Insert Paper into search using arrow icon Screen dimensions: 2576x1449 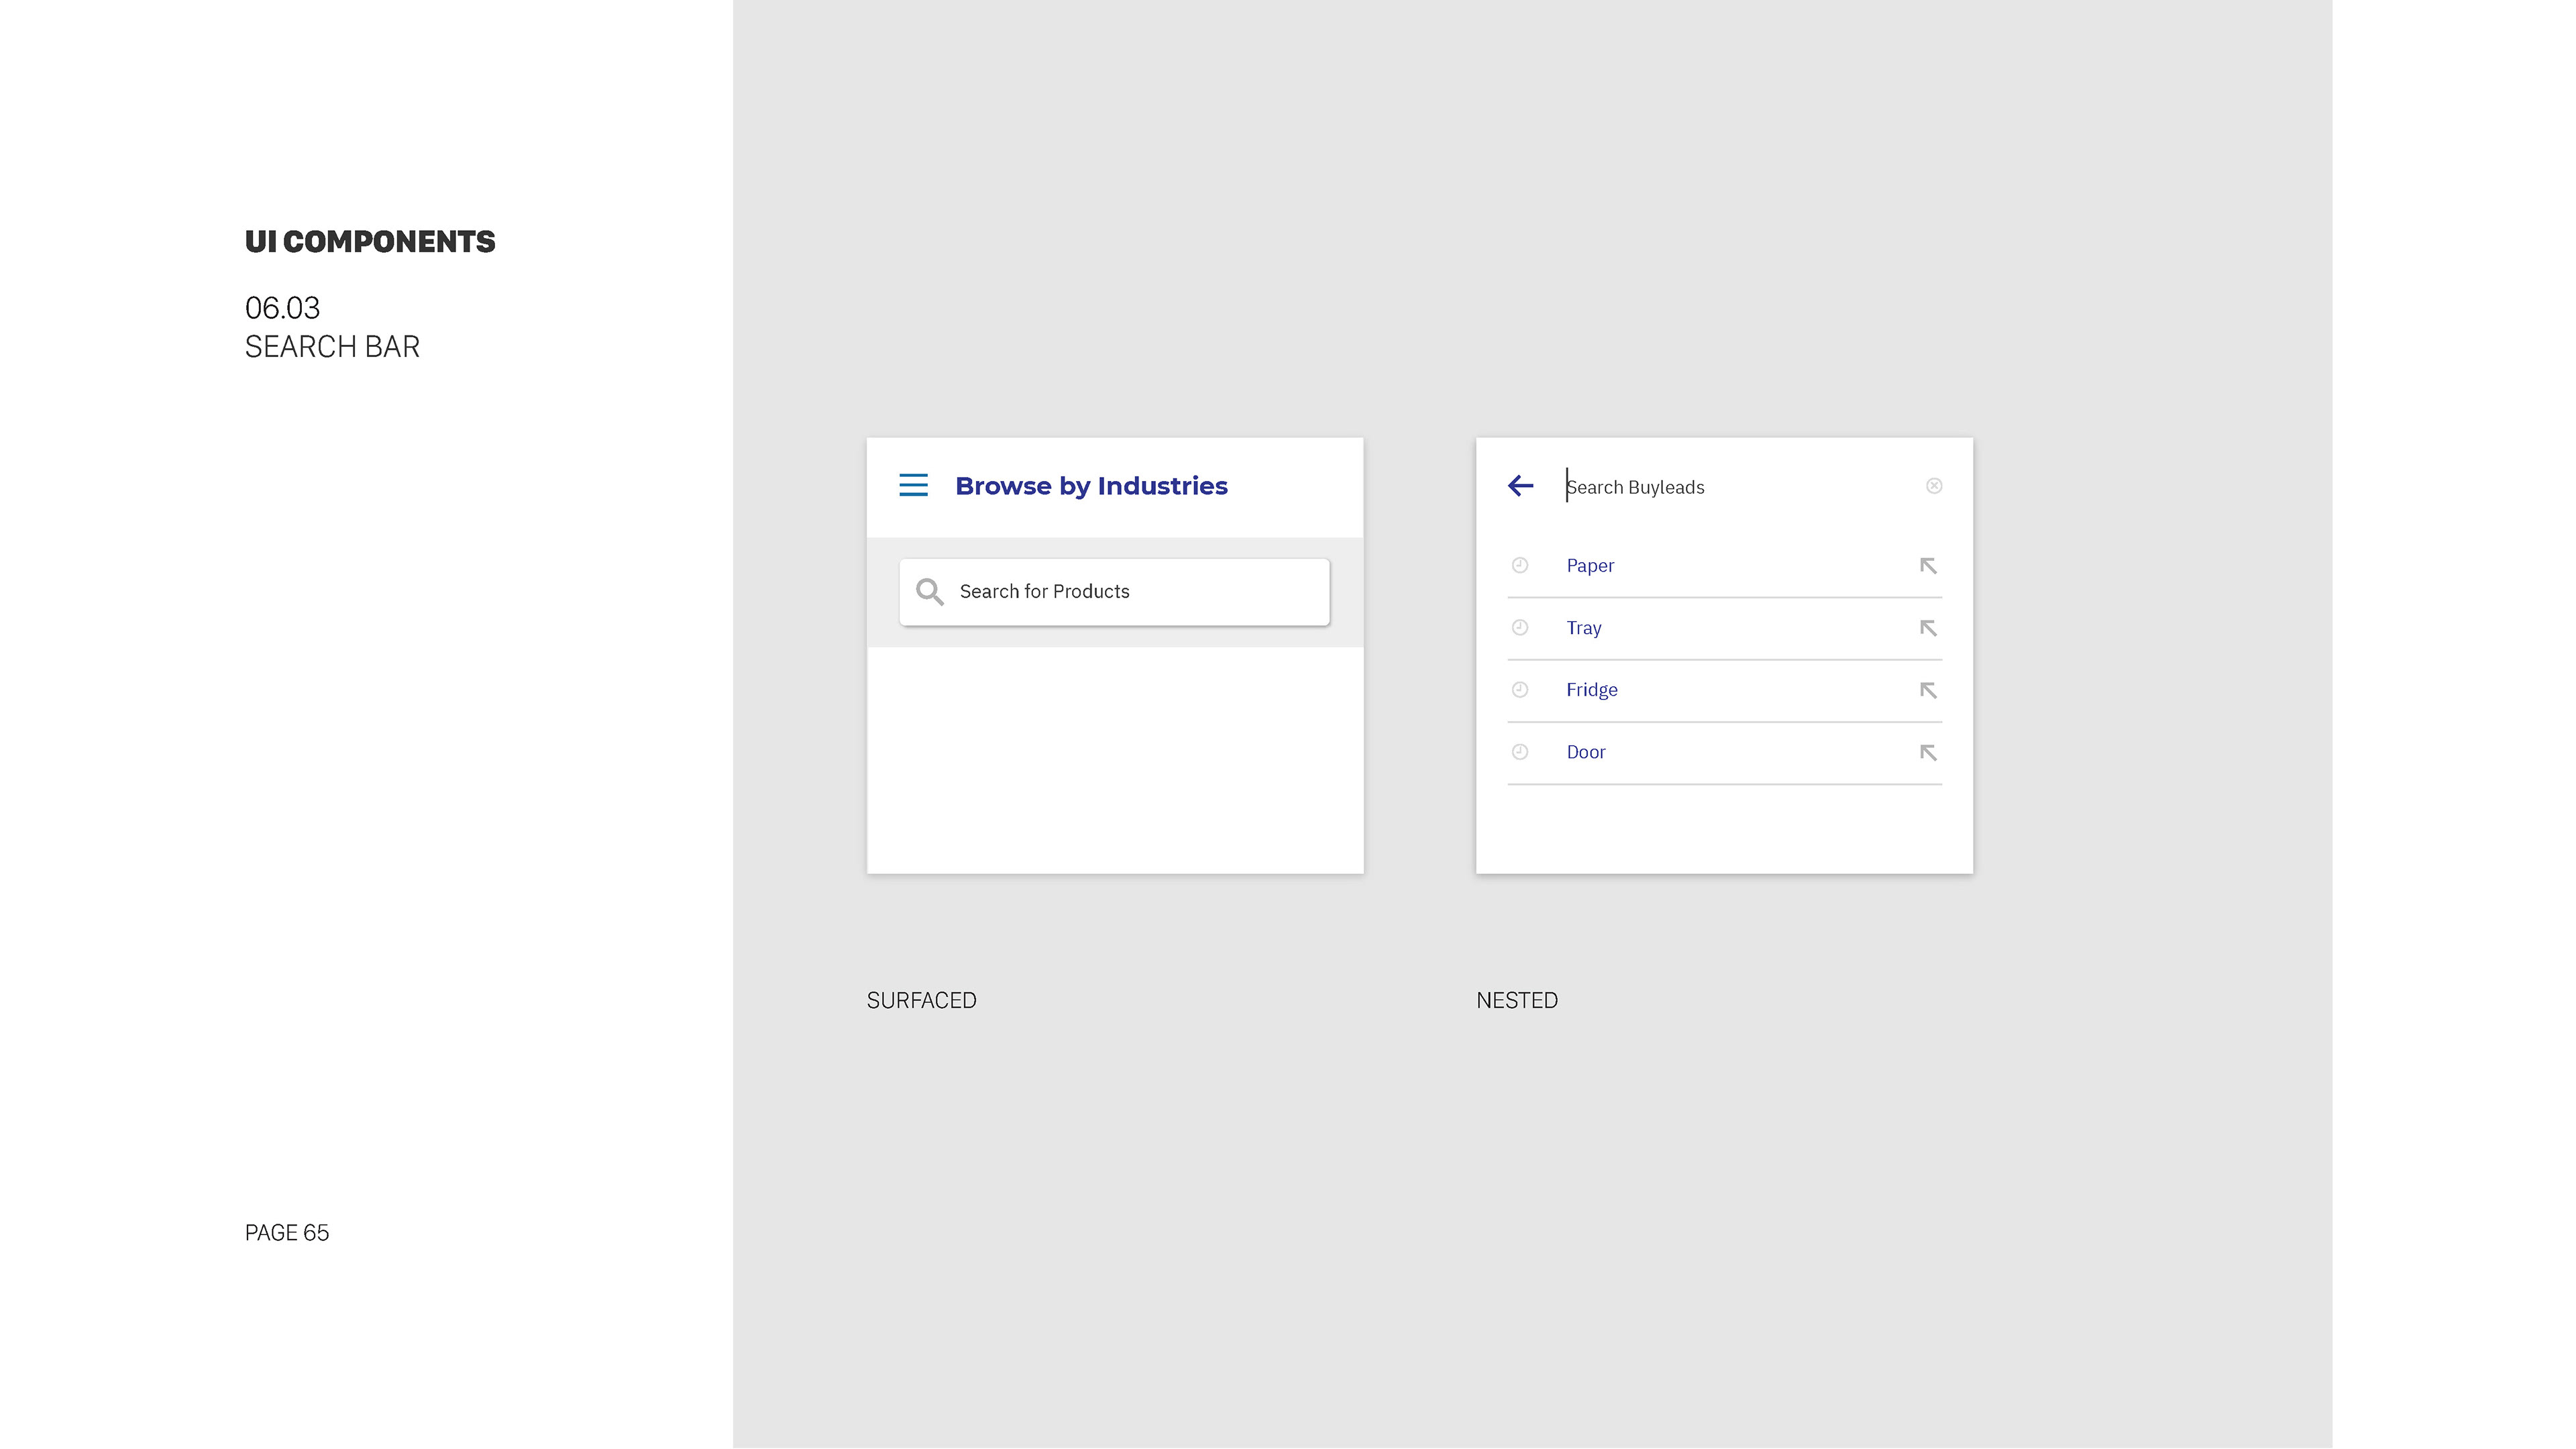coord(1928,566)
